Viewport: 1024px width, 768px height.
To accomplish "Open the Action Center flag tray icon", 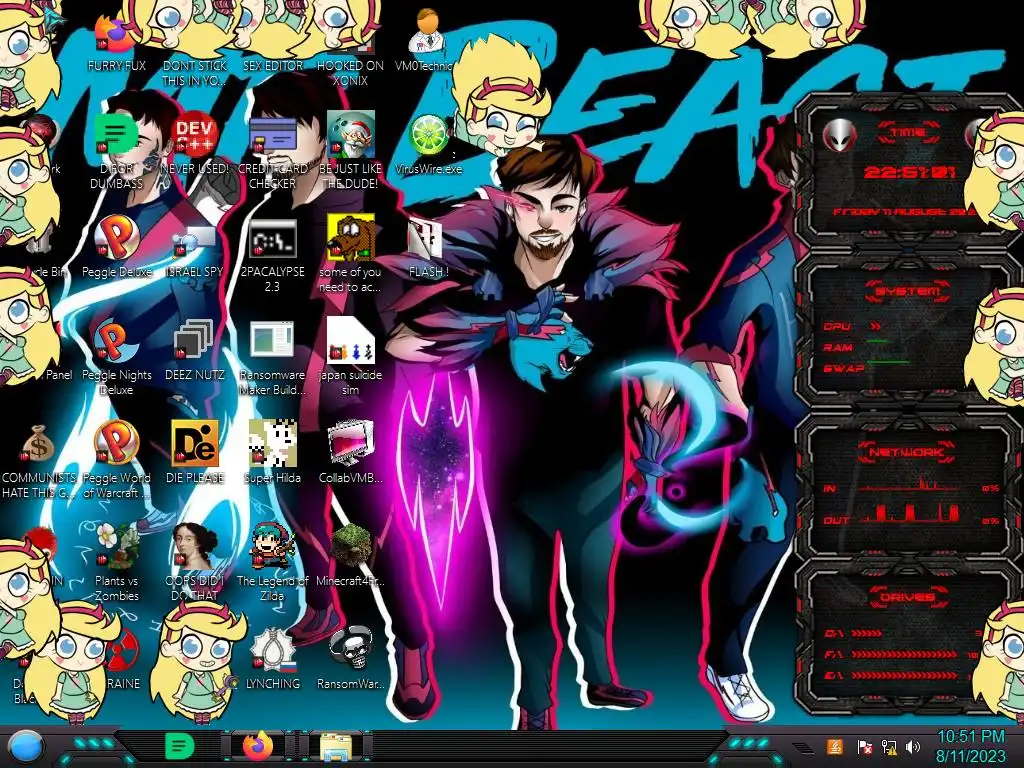I will (x=865, y=746).
